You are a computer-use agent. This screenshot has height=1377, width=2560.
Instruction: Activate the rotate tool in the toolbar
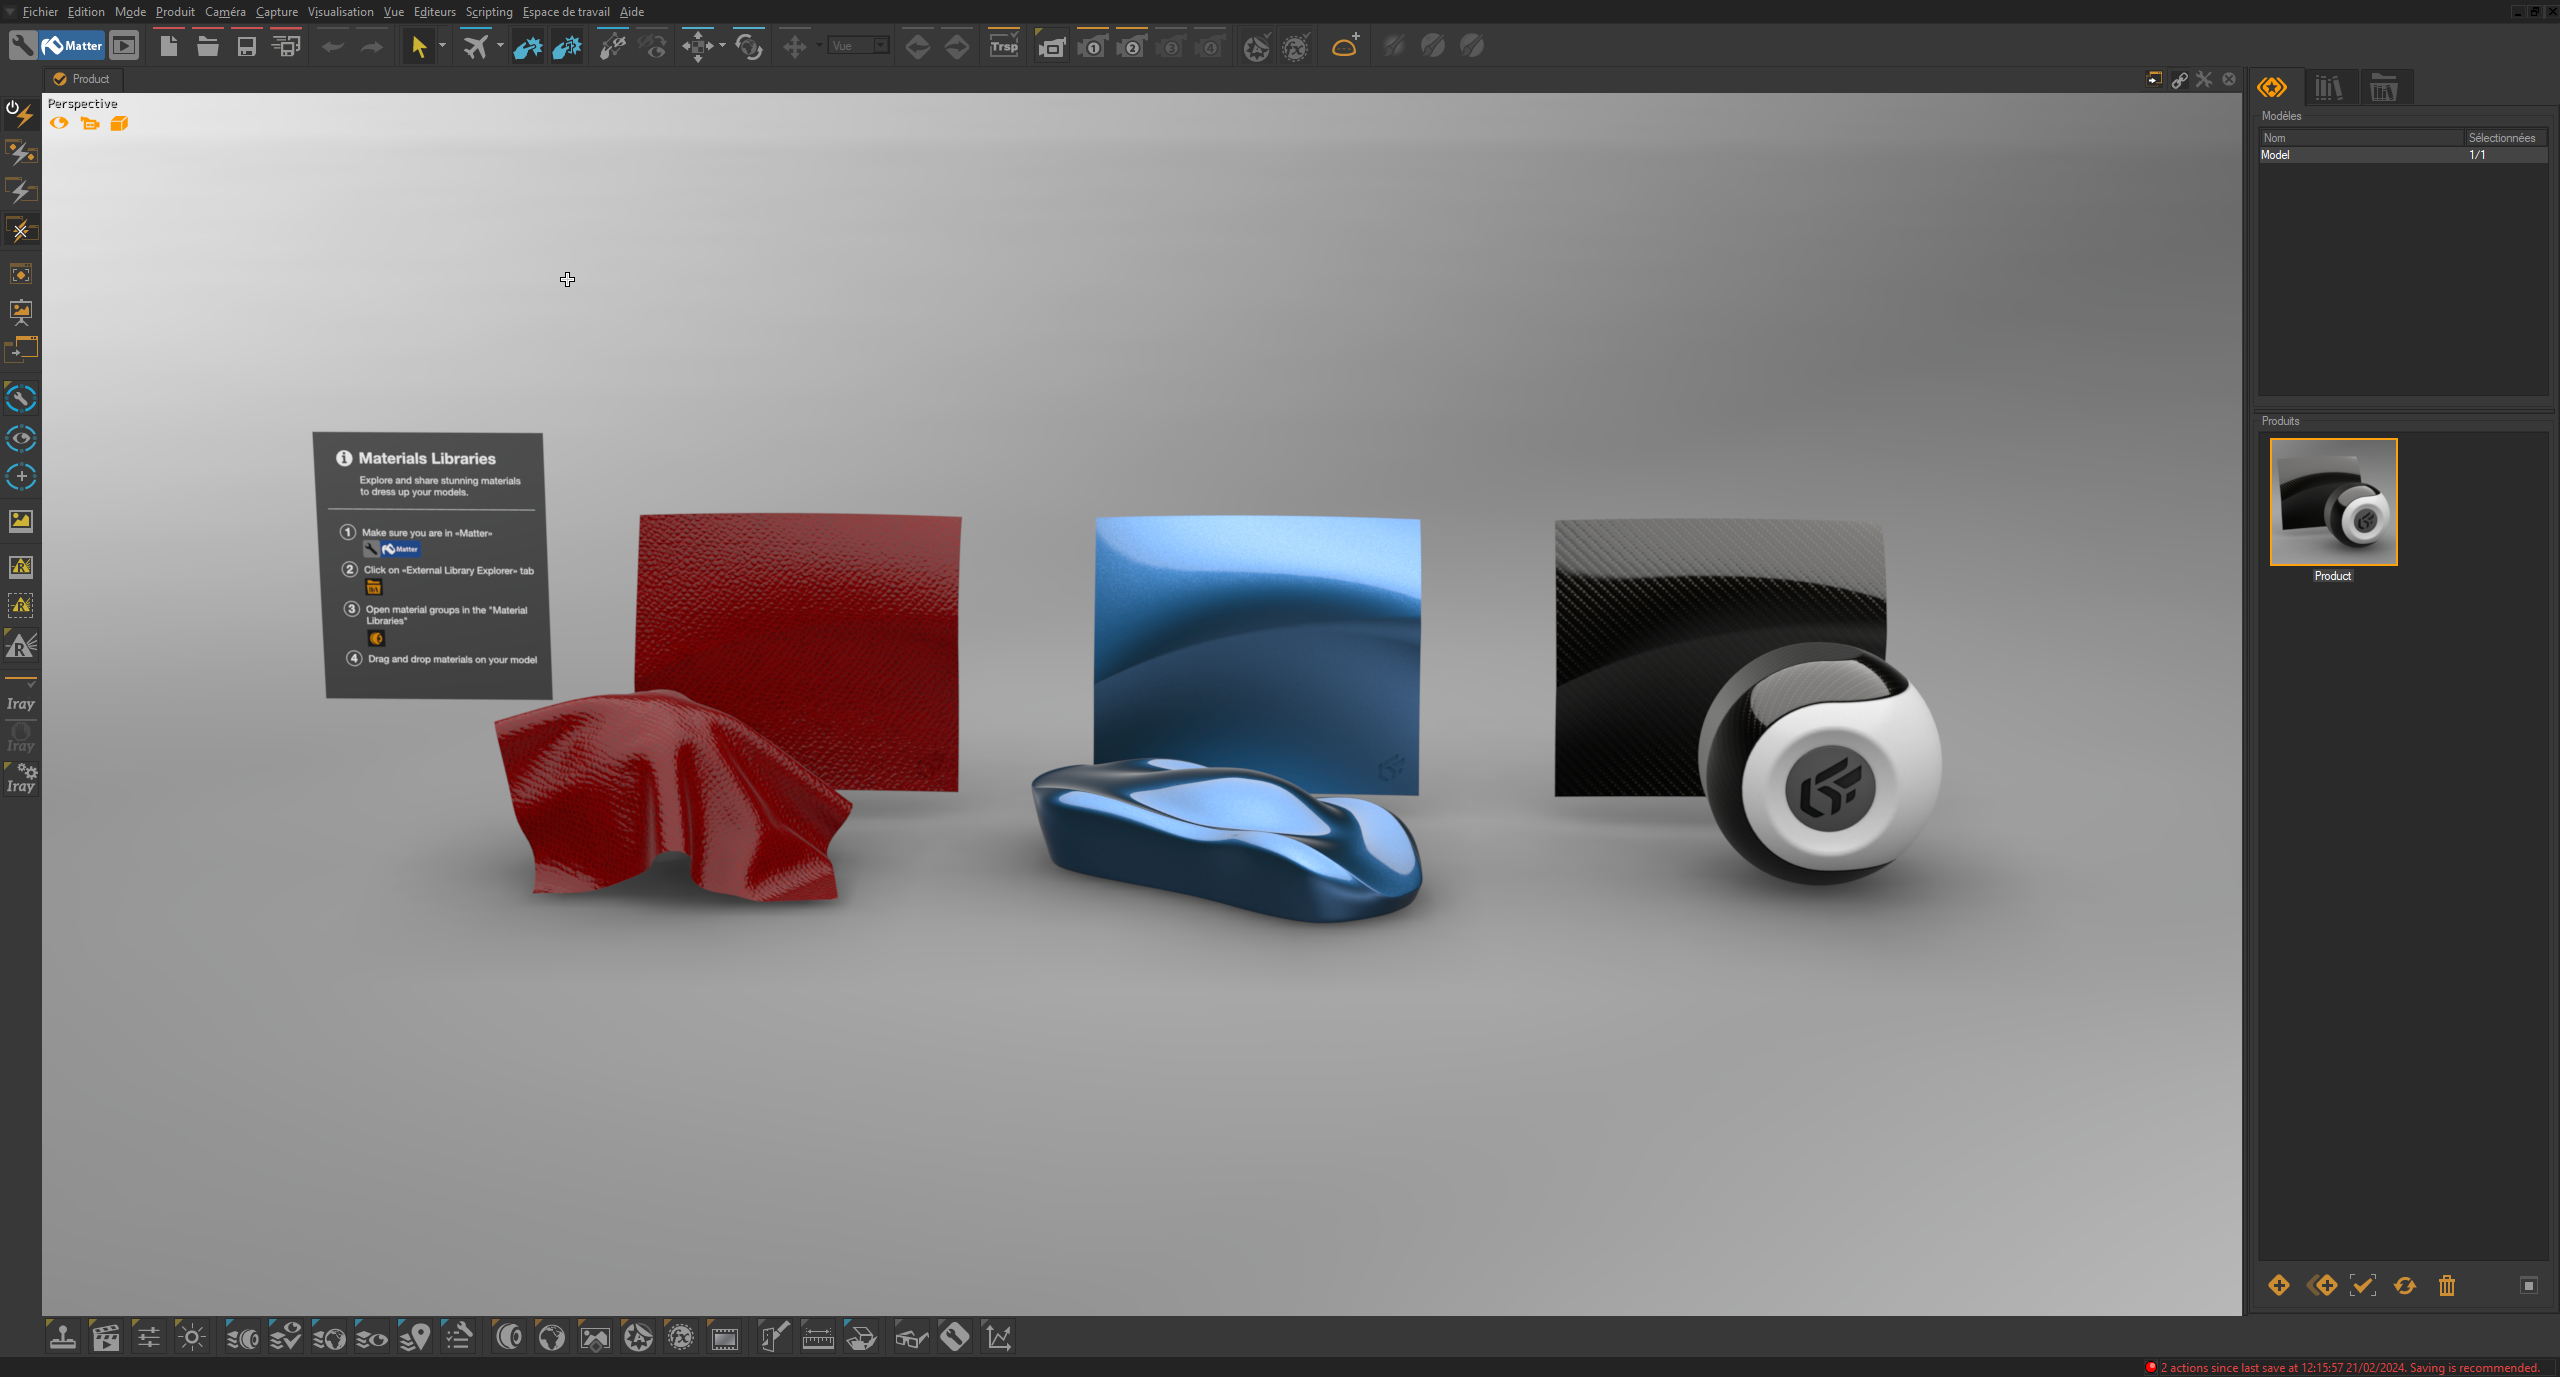[750, 45]
